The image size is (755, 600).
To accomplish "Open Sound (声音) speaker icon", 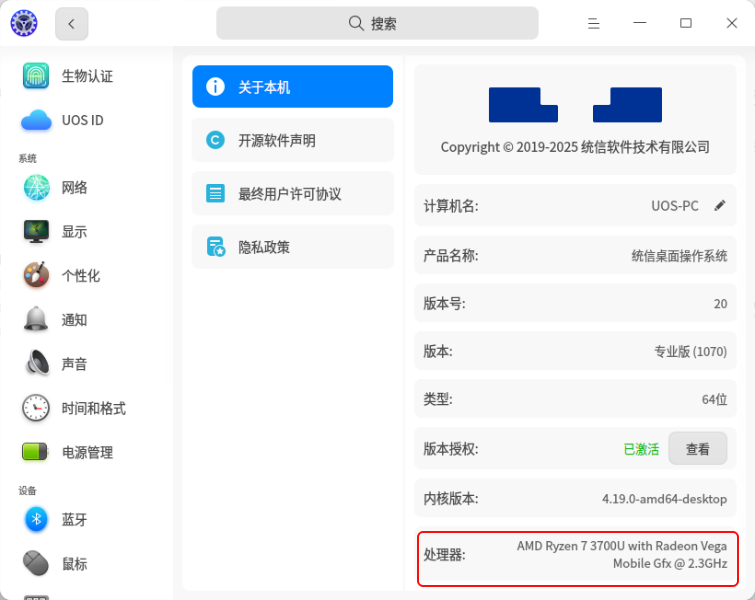I will point(37,363).
